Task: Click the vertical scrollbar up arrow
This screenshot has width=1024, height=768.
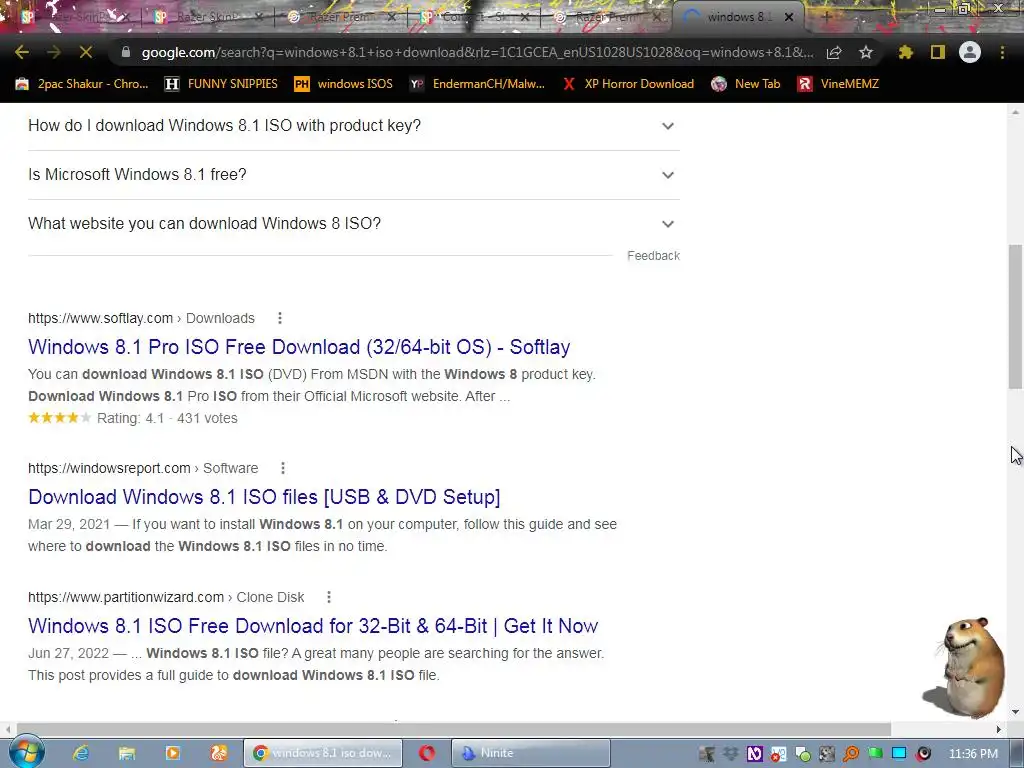Action: click(1016, 112)
